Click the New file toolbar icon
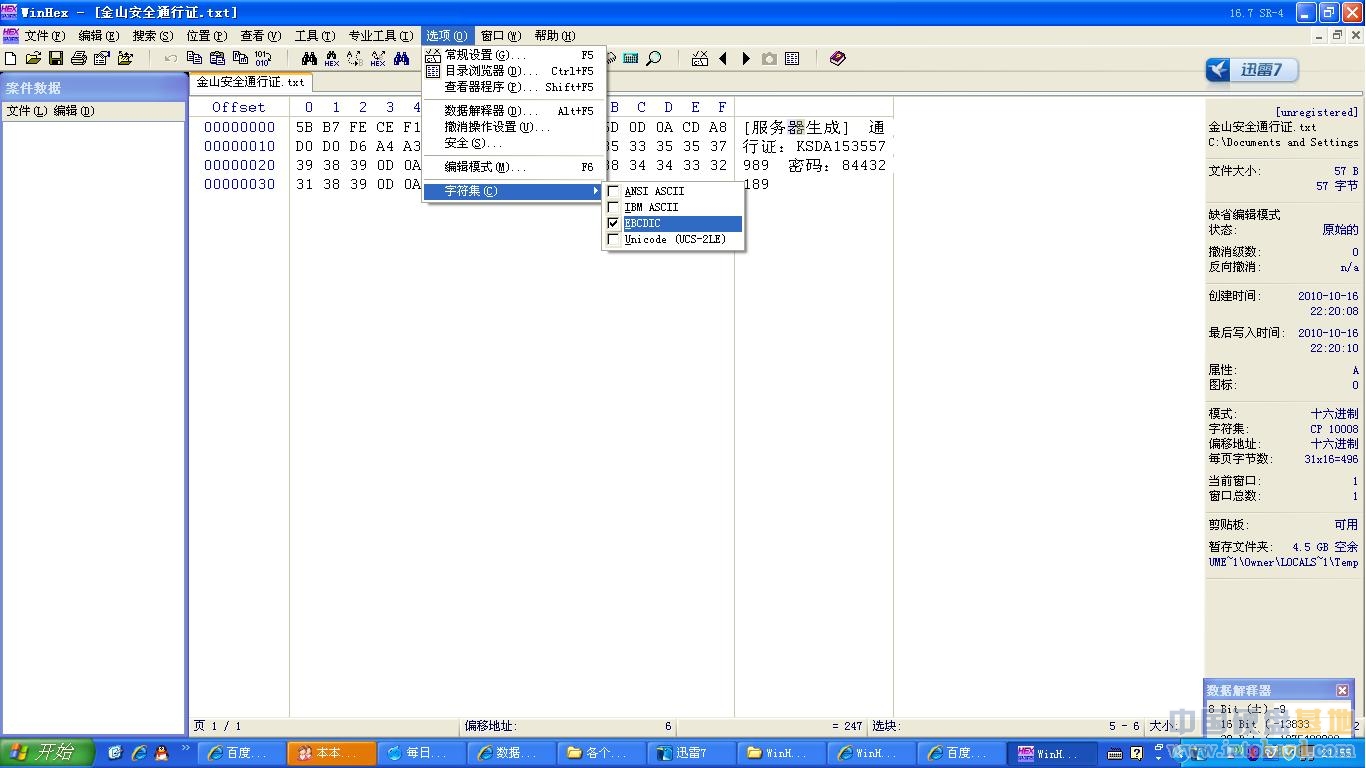Image resolution: width=1366 pixels, height=768 pixels. coord(11,59)
